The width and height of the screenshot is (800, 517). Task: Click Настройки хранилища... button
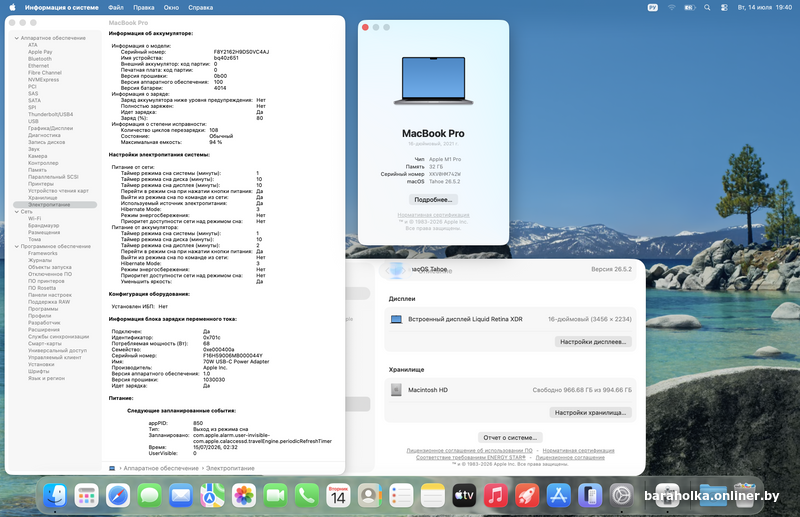point(590,412)
